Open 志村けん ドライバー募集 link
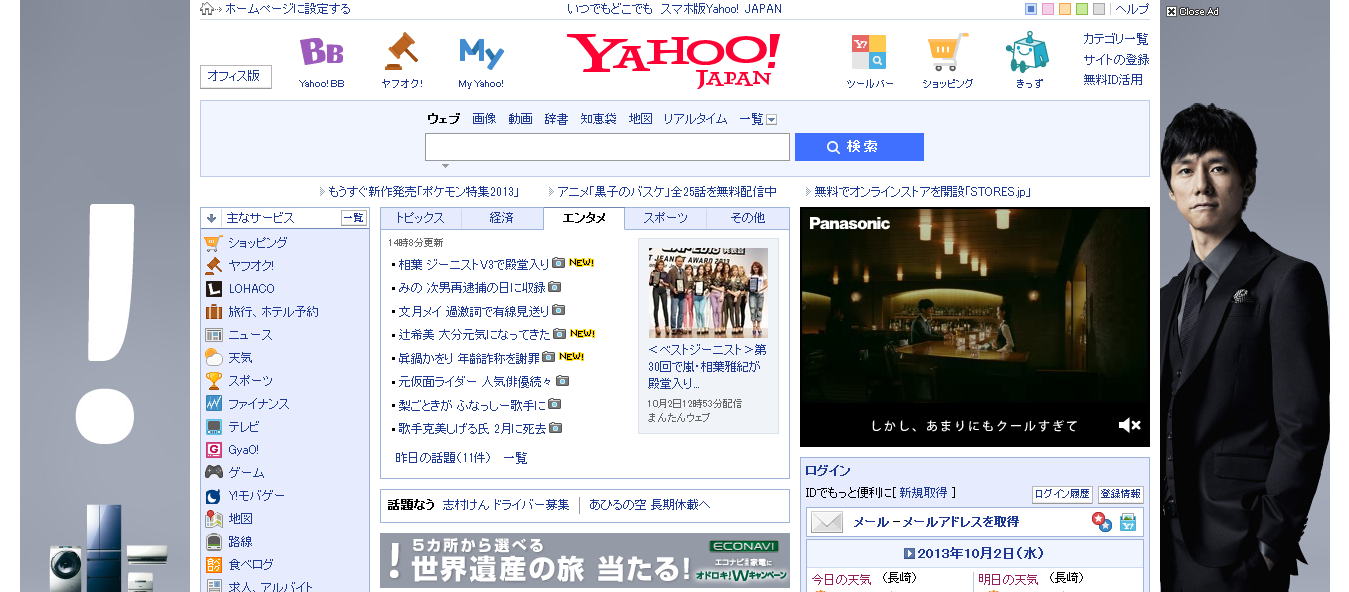The height and width of the screenshot is (592, 1349). pos(506,505)
